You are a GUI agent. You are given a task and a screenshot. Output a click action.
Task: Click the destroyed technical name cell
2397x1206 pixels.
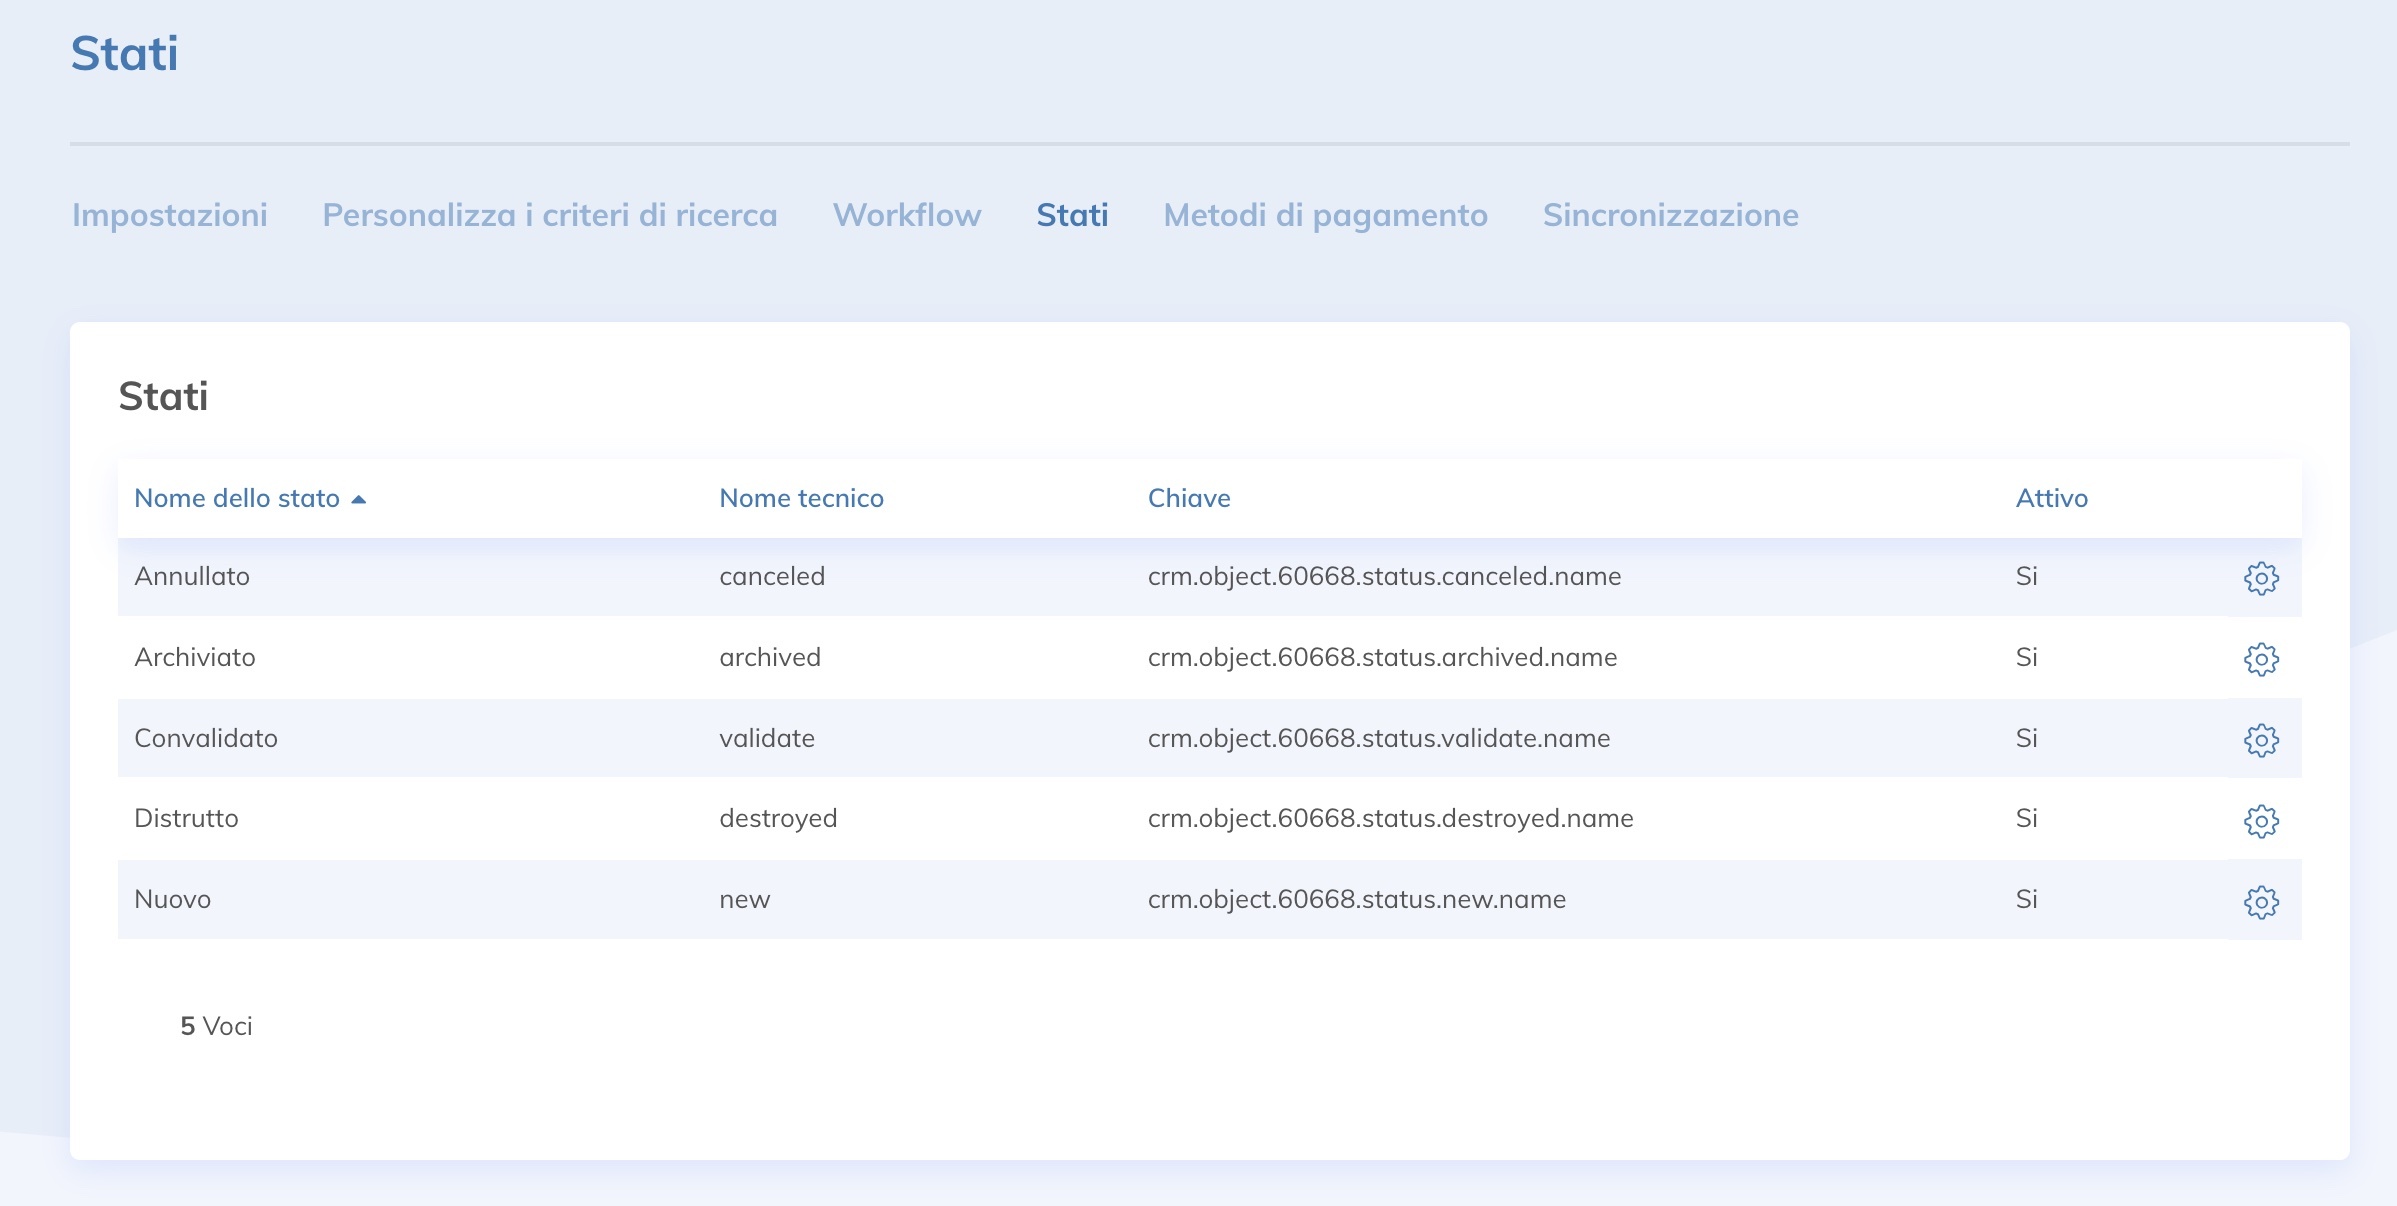(778, 818)
